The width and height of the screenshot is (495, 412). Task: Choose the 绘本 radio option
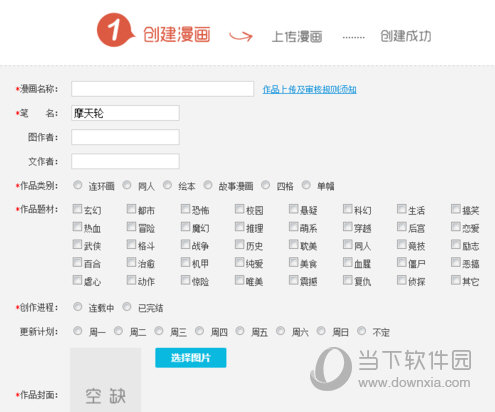[167, 185]
